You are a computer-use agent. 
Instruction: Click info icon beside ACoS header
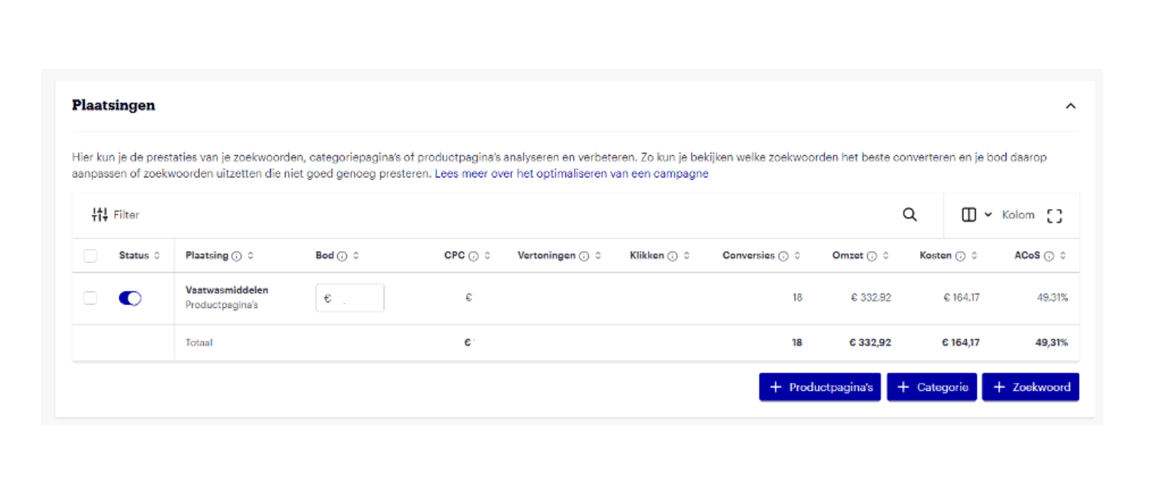(1049, 256)
